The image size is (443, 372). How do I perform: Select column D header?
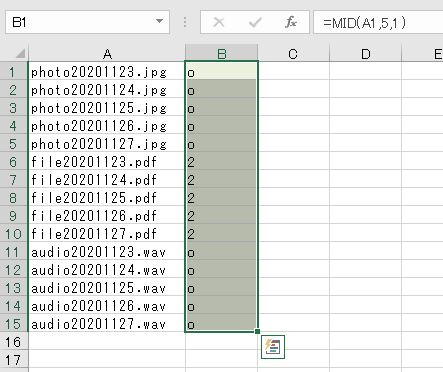point(366,54)
